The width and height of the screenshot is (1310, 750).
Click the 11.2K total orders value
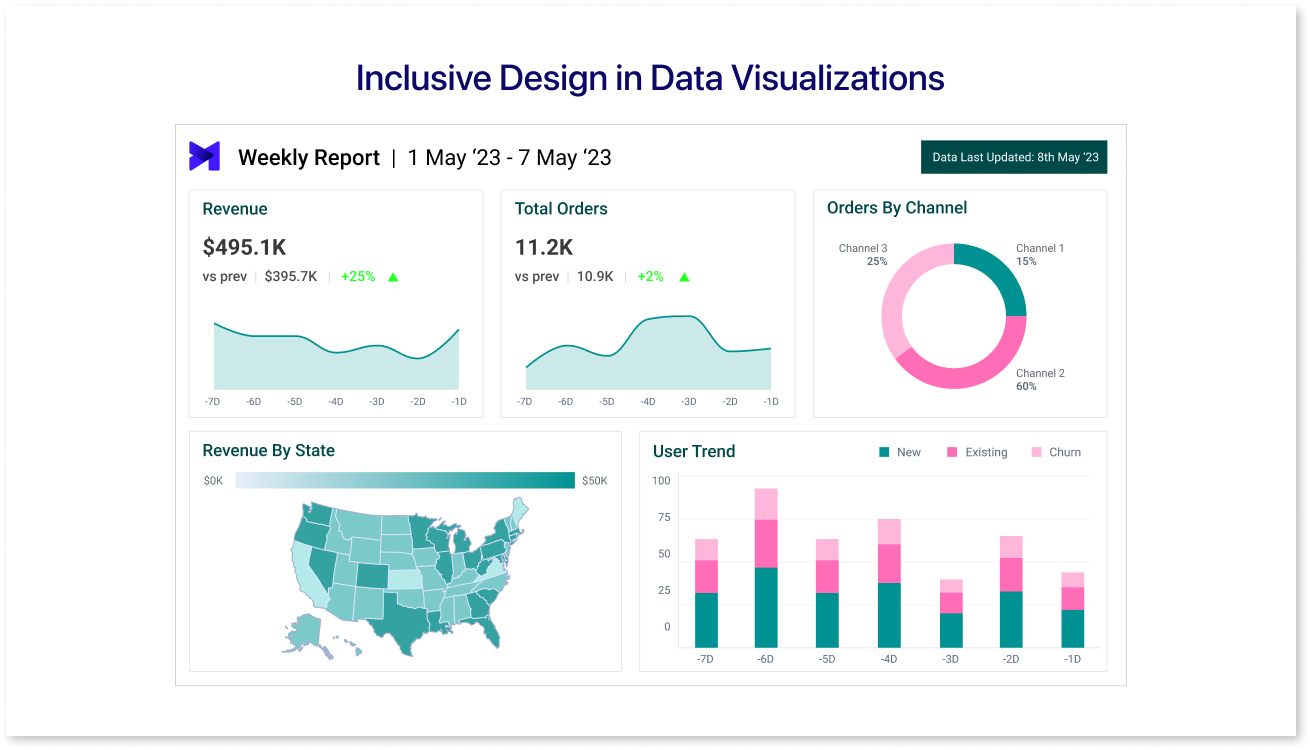544,247
